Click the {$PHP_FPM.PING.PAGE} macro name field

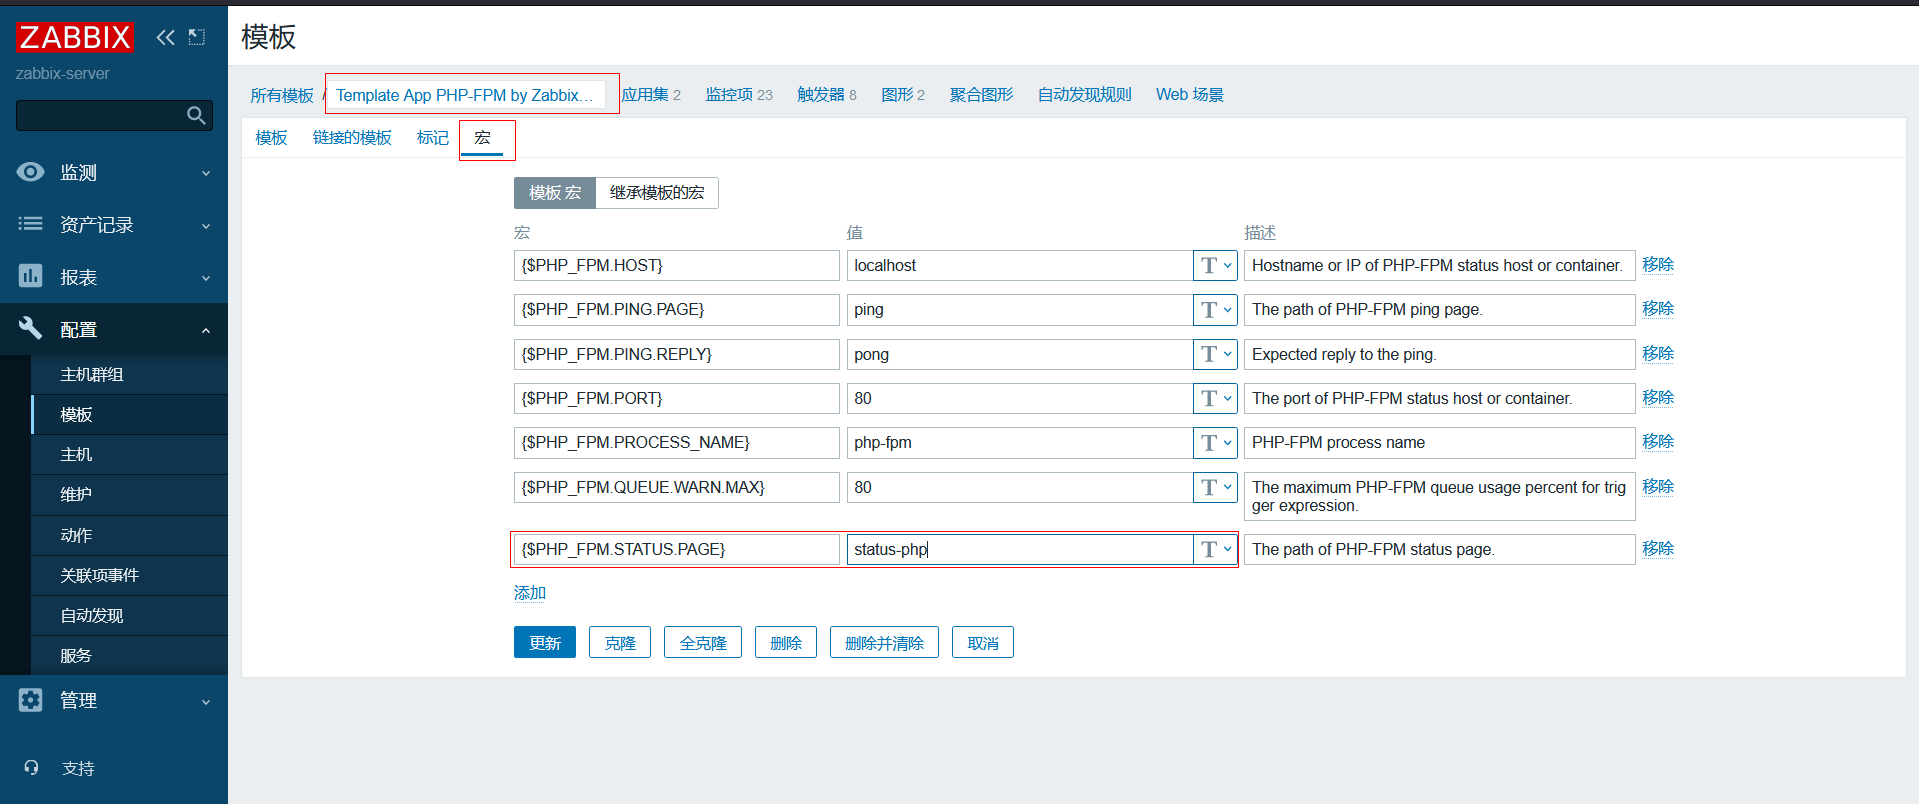pos(677,310)
